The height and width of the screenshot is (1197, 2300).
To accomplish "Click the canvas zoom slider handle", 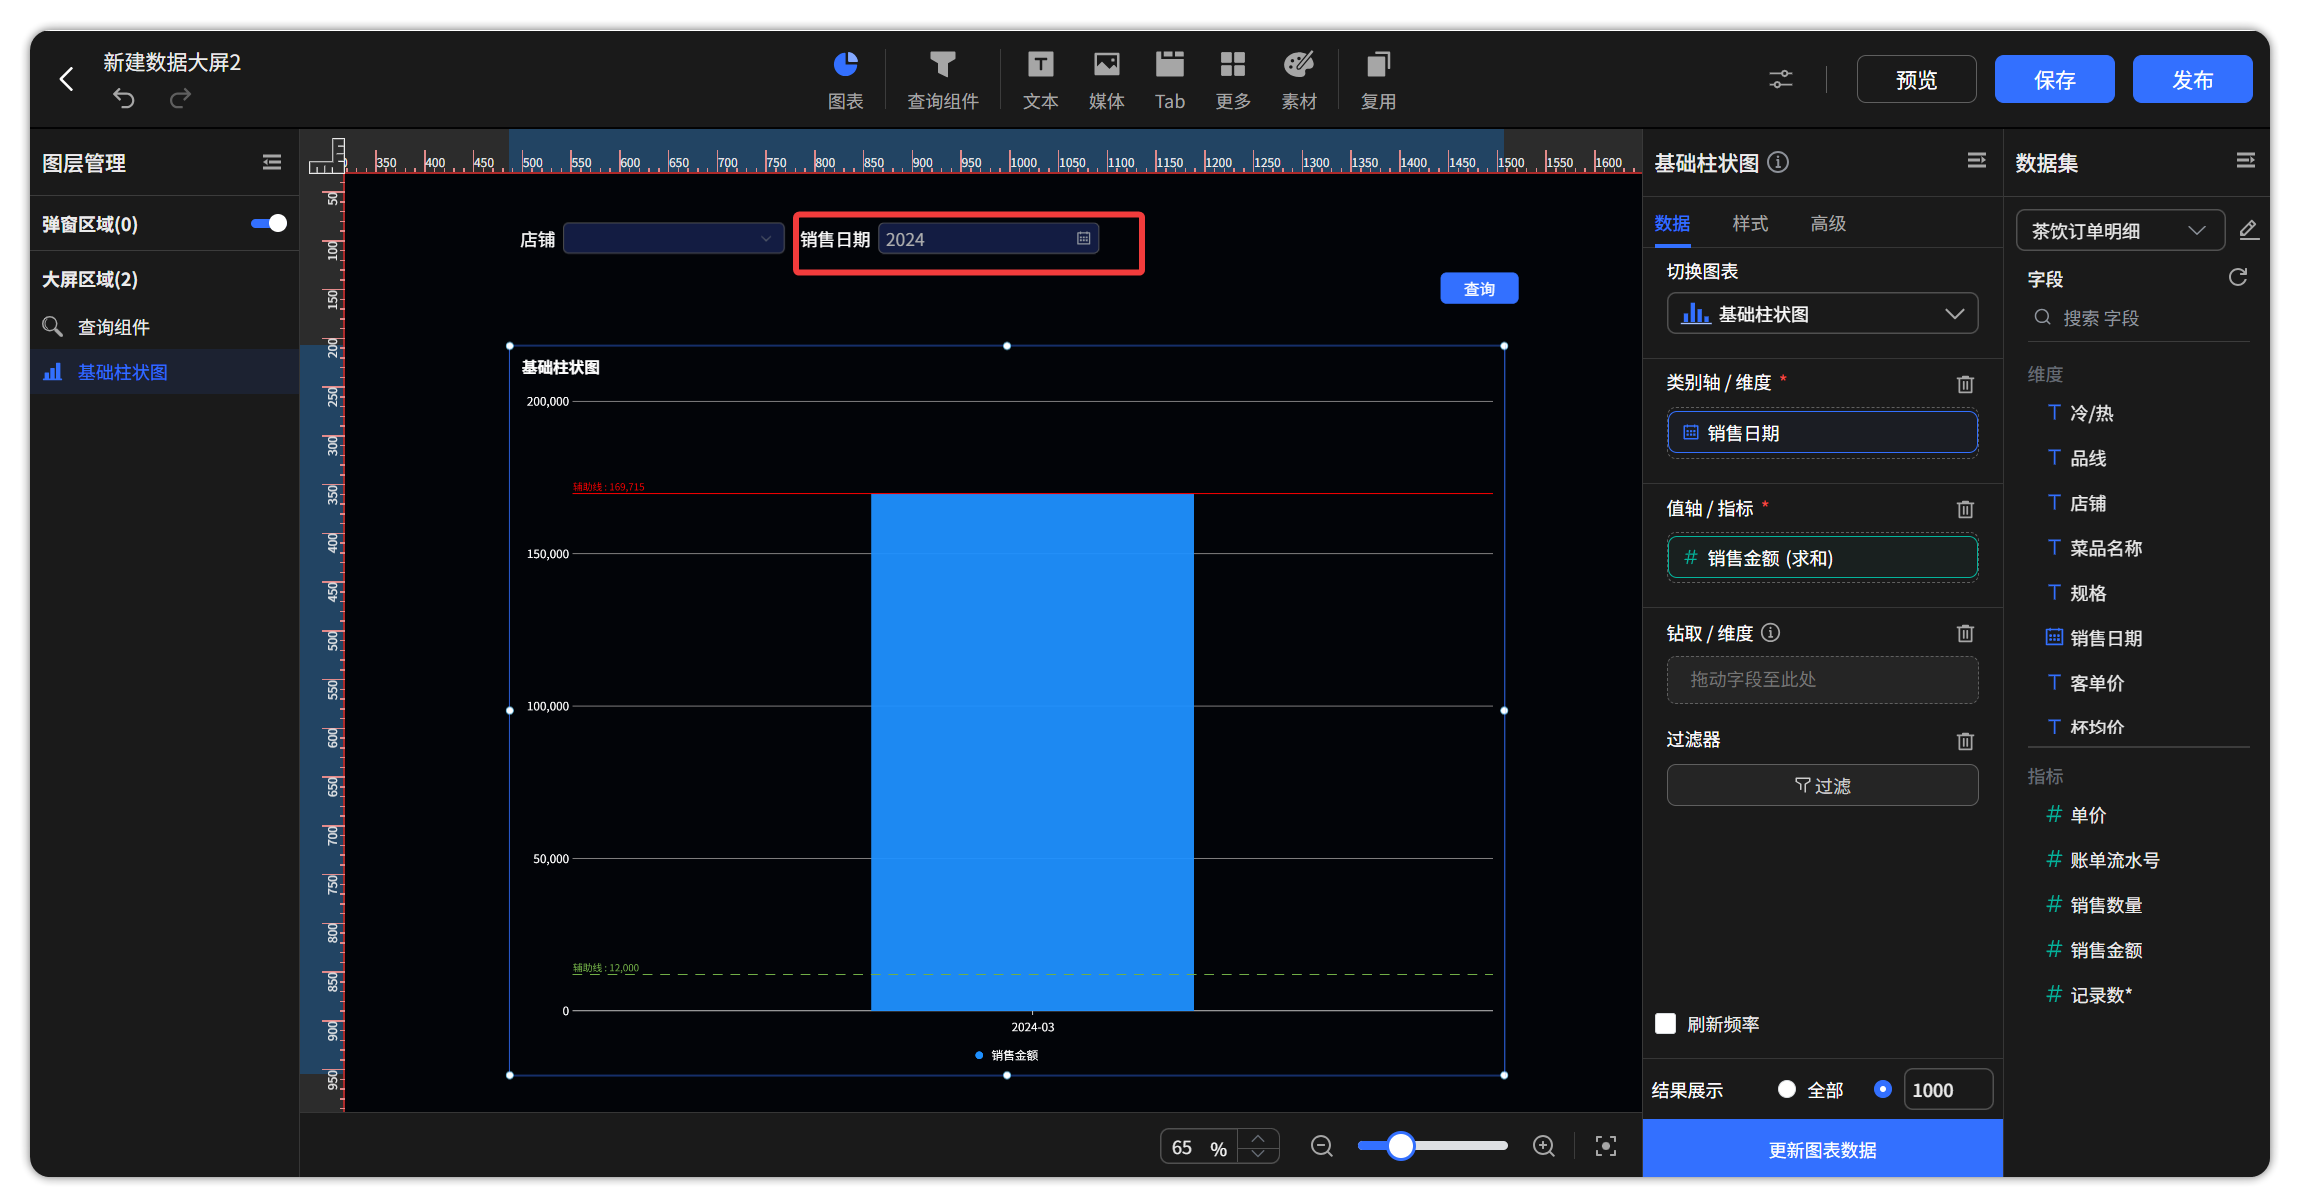I will click(1400, 1146).
